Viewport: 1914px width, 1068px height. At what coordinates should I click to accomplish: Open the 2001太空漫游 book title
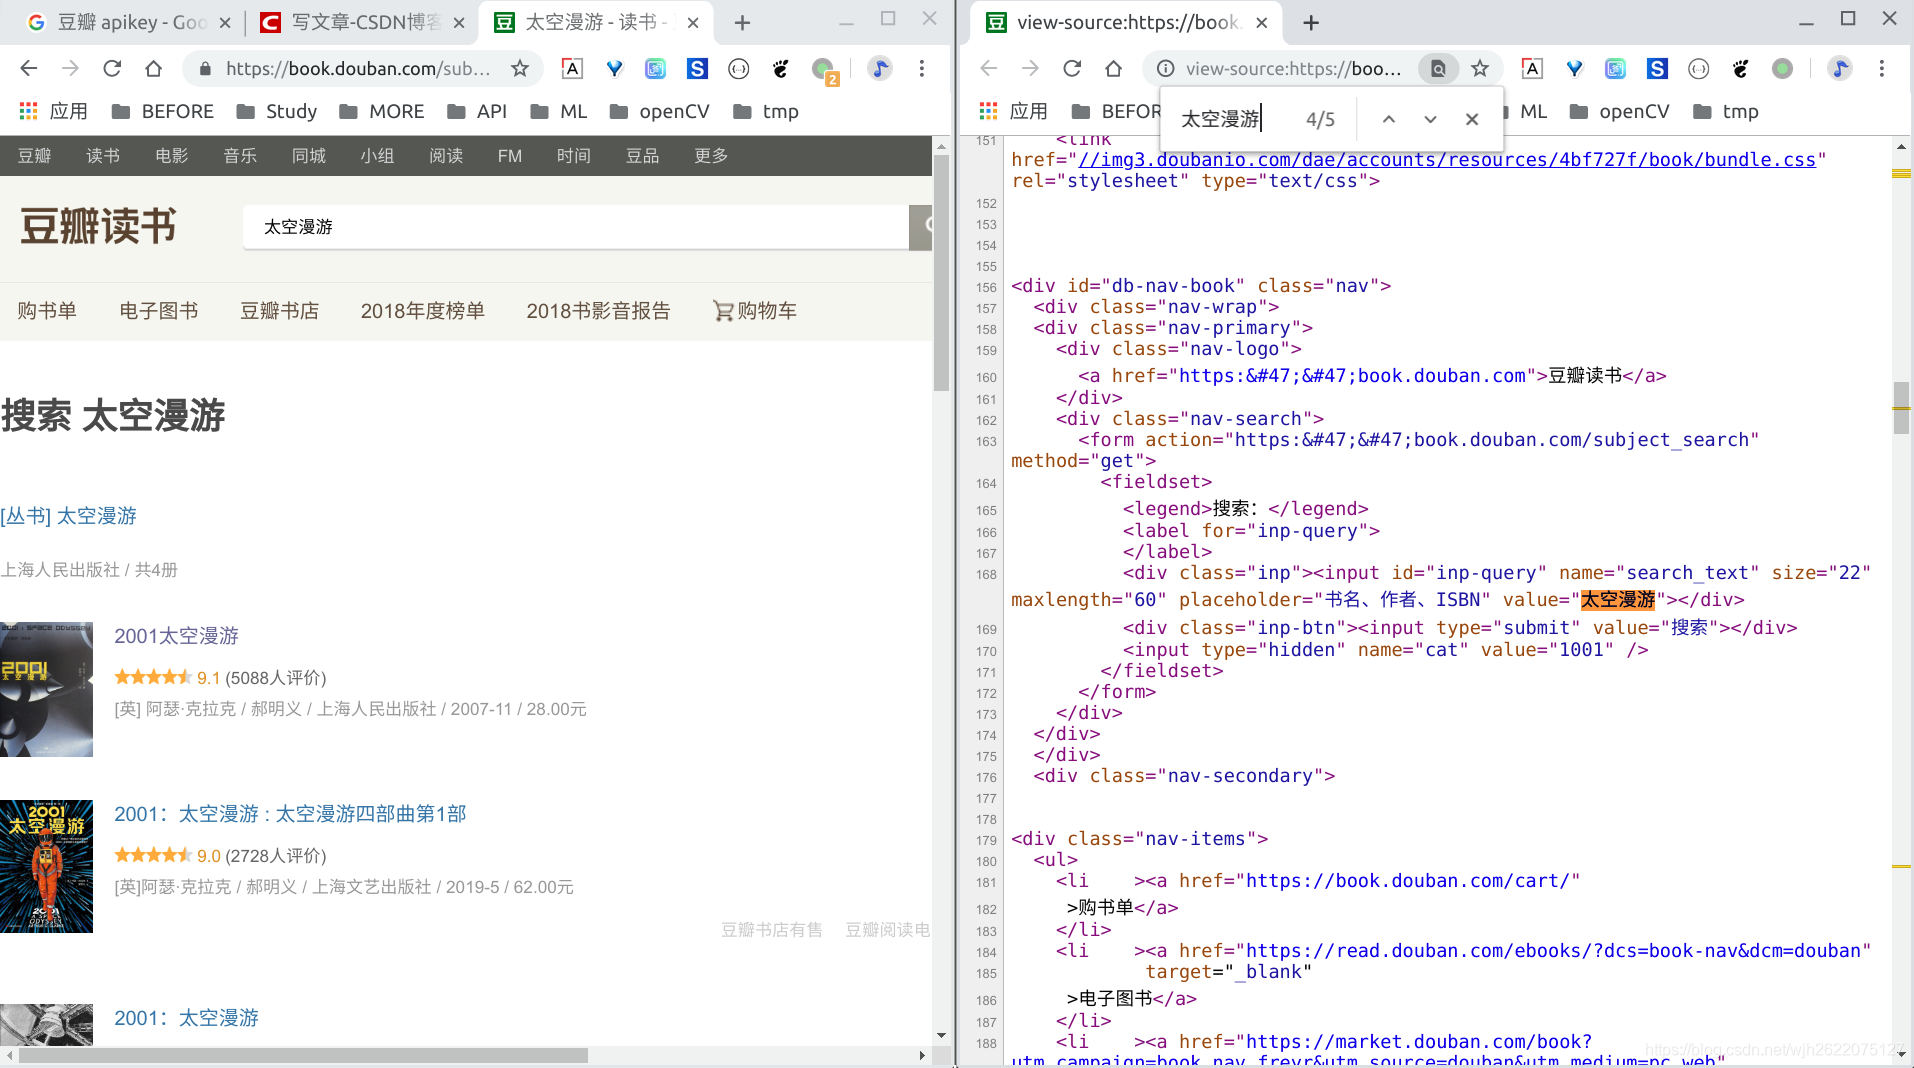176,636
